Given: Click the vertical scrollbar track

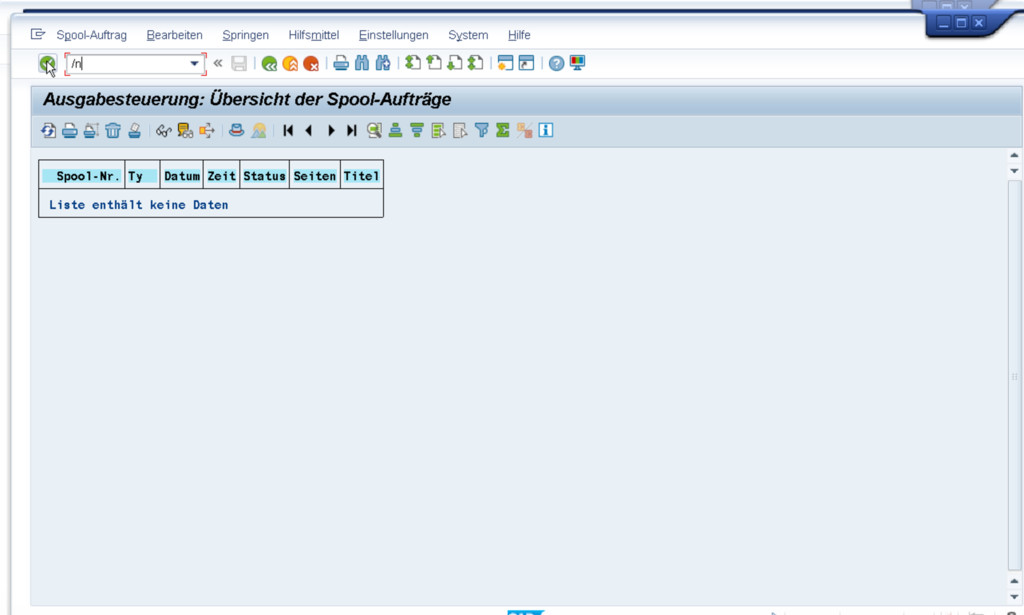Looking at the screenshot, I should (x=1014, y=375).
